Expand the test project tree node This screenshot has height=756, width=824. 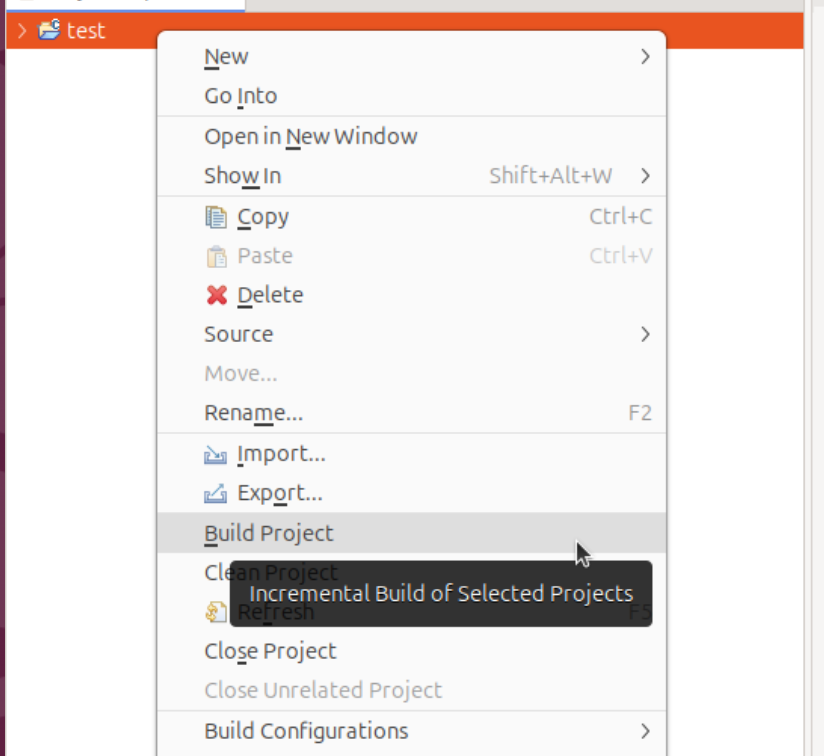click(22, 30)
